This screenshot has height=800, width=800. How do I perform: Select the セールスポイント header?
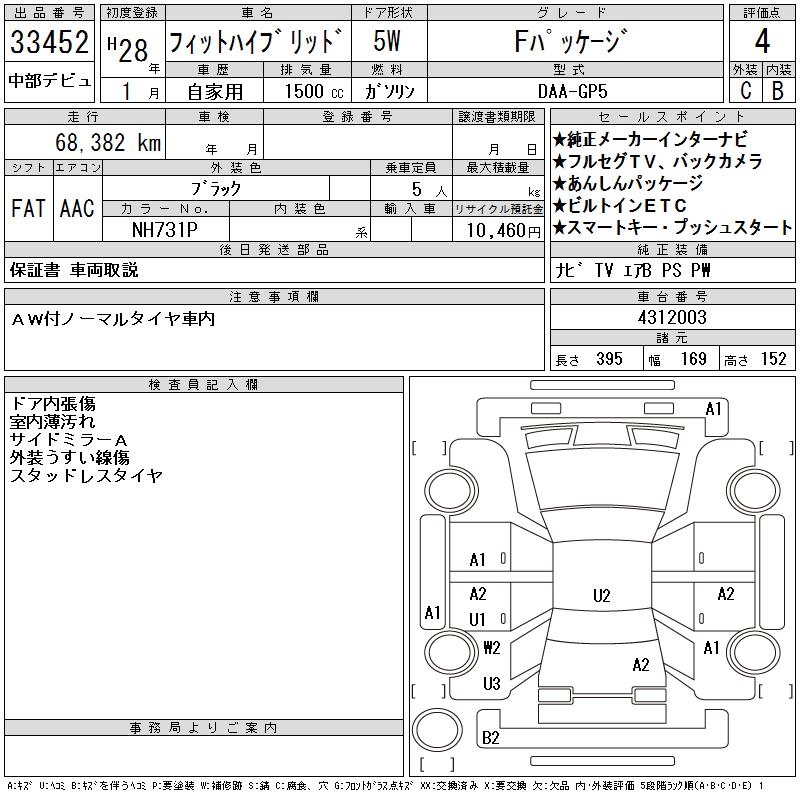(672, 117)
